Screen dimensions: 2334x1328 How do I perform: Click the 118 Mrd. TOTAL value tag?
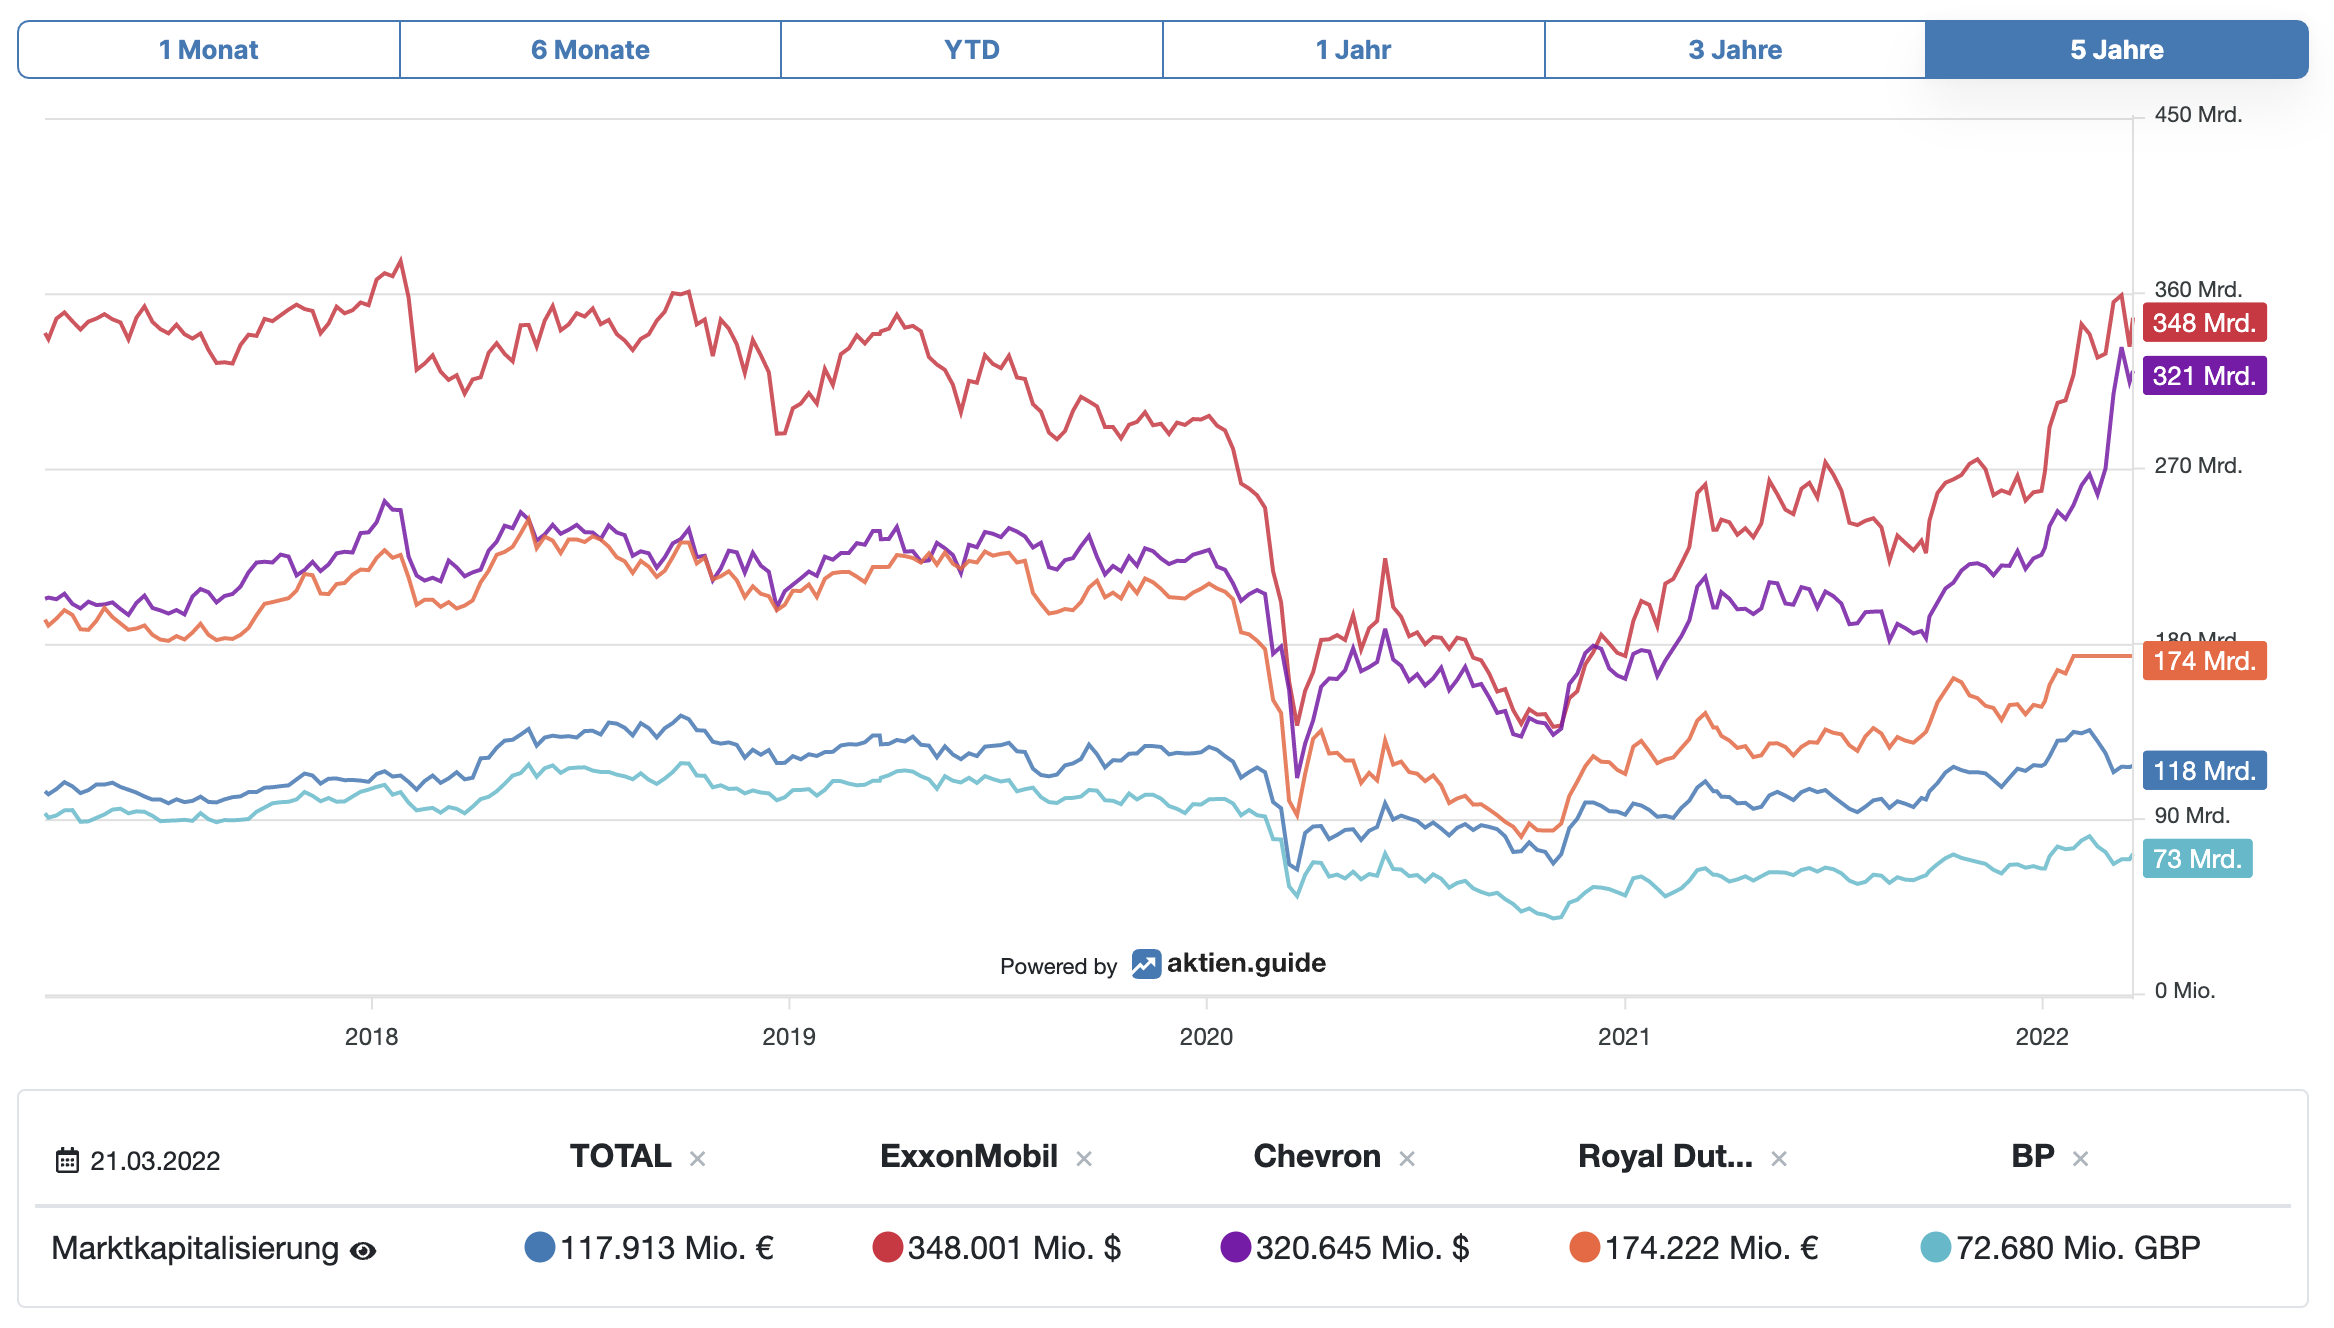click(2205, 771)
